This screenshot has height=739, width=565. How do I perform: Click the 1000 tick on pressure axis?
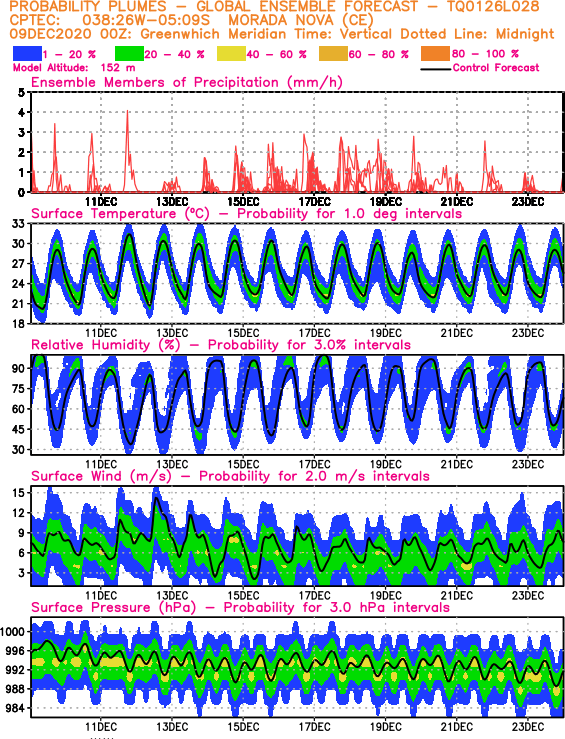(x=13, y=632)
